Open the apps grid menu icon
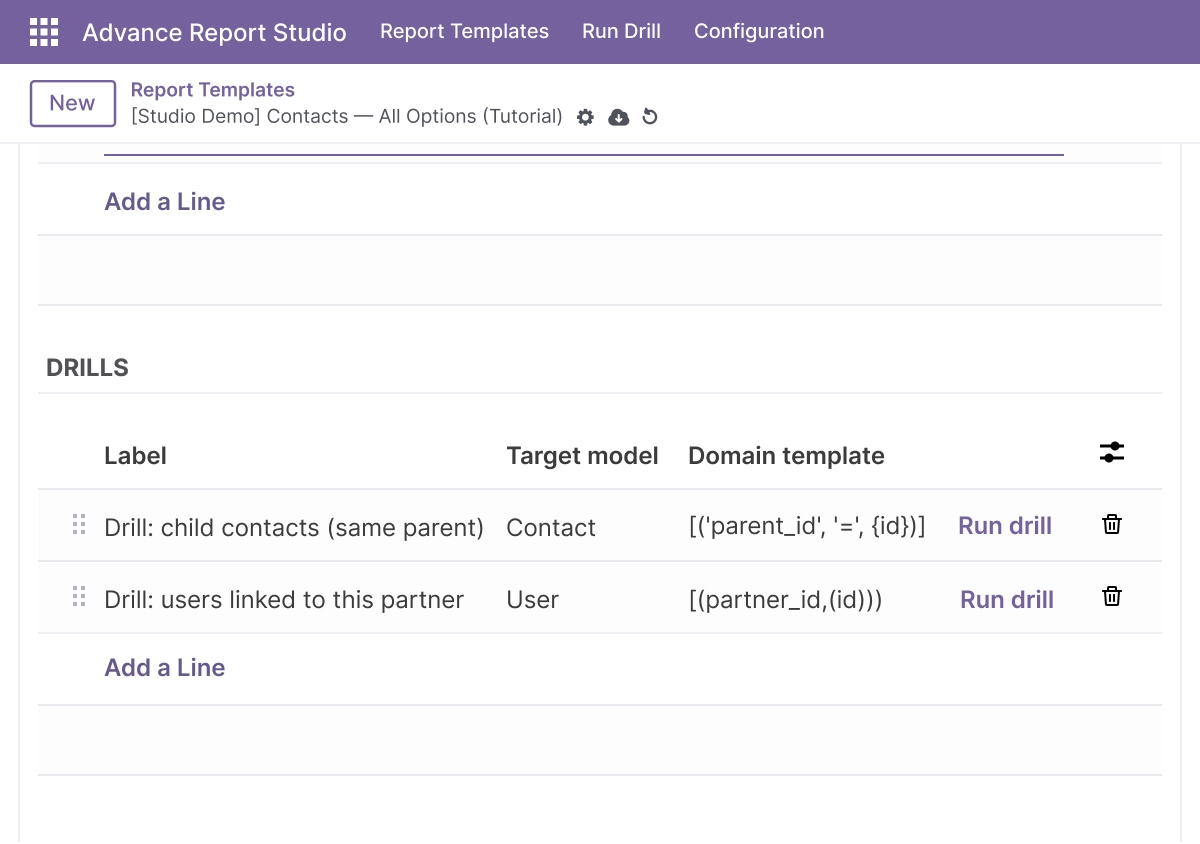Viewport: 1200px width, 844px height. 44,32
